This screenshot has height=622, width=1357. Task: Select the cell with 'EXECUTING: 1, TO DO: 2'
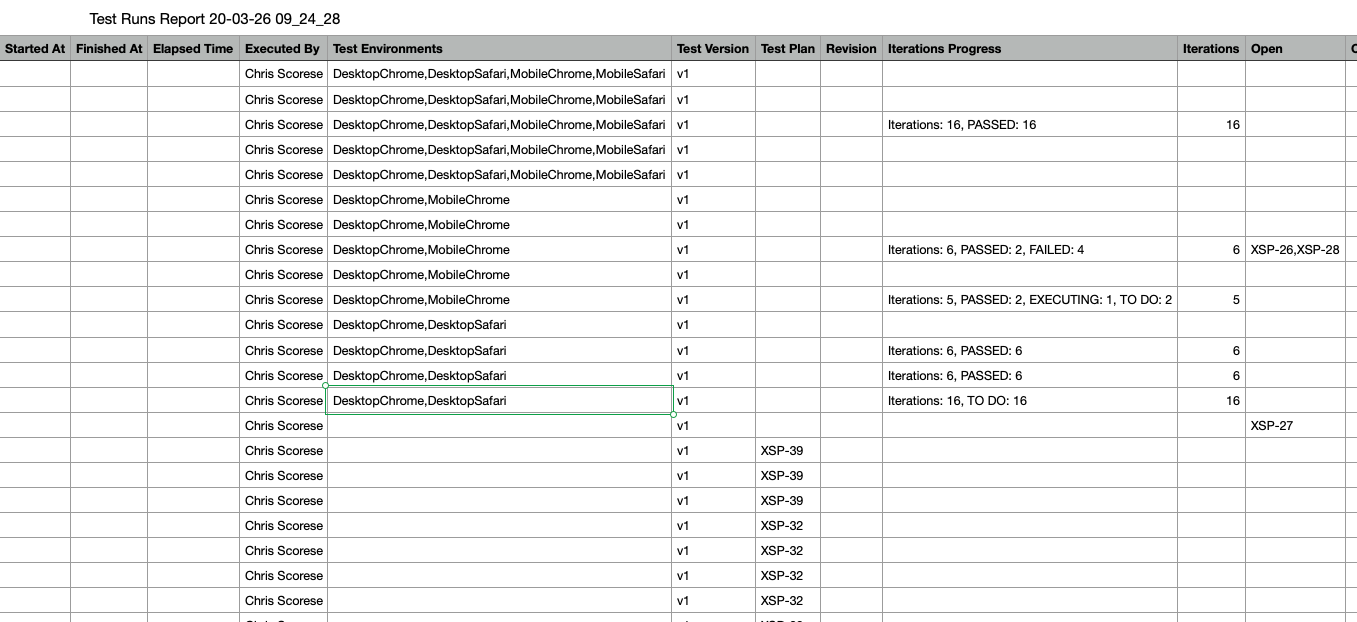1029,300
